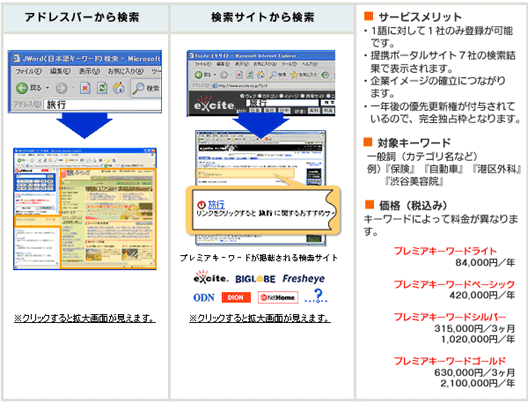Click the red DION logo

tap(236, 298)
